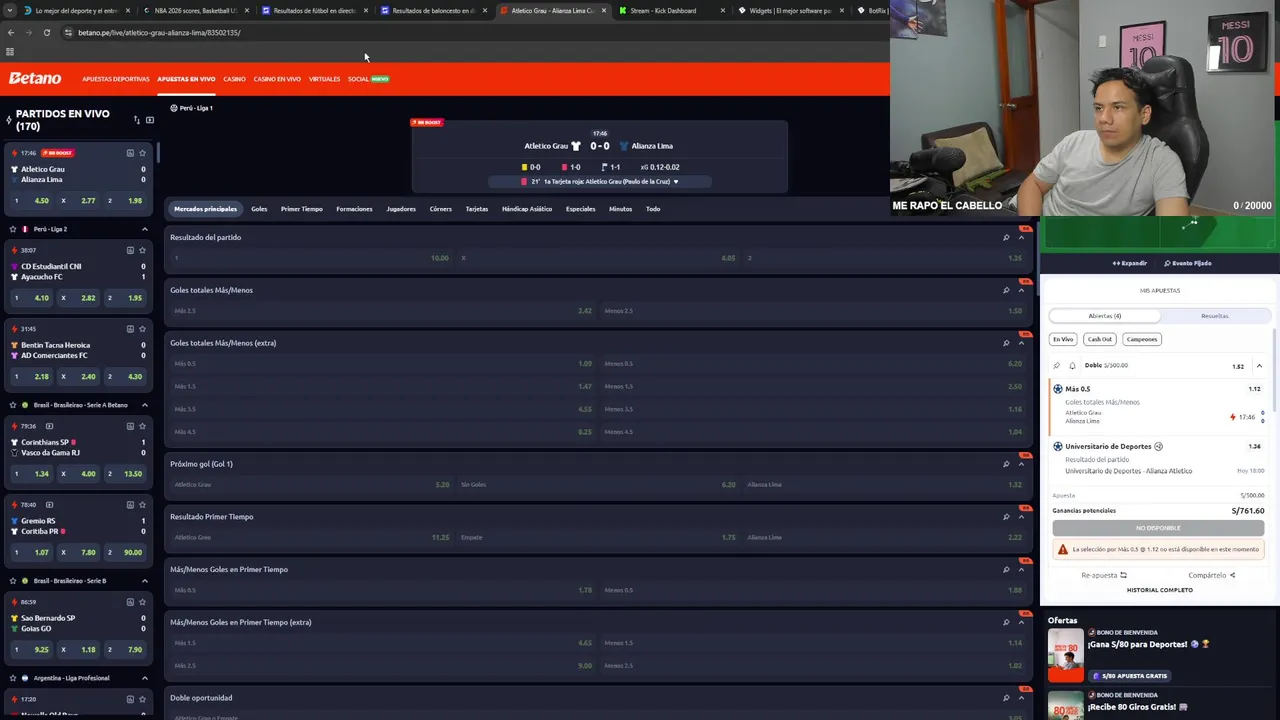Collapse the Goles totales Más/Menos (extra) market

(x=1021, y=343)
